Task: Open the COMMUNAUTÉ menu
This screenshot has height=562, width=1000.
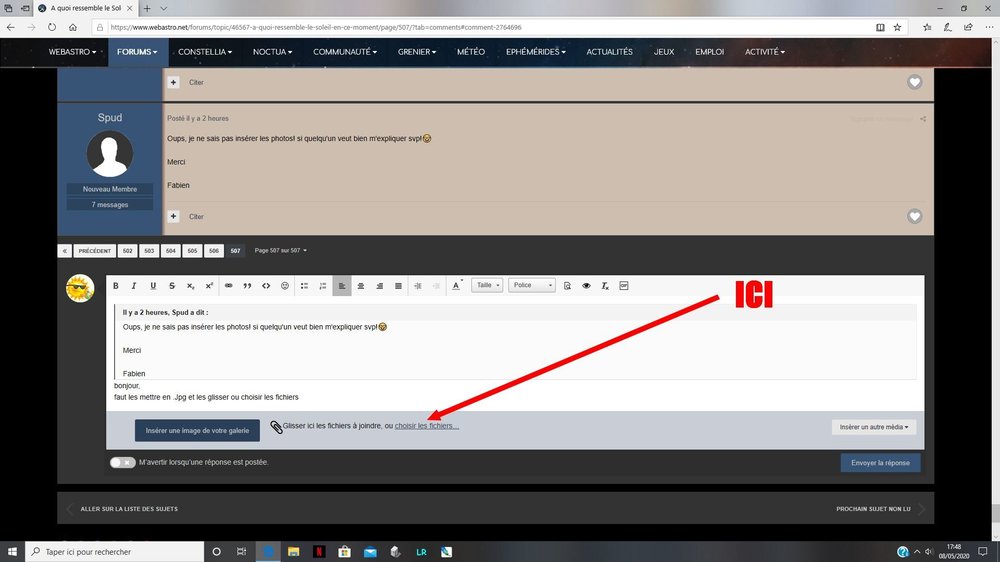Action: click(344, 52)
